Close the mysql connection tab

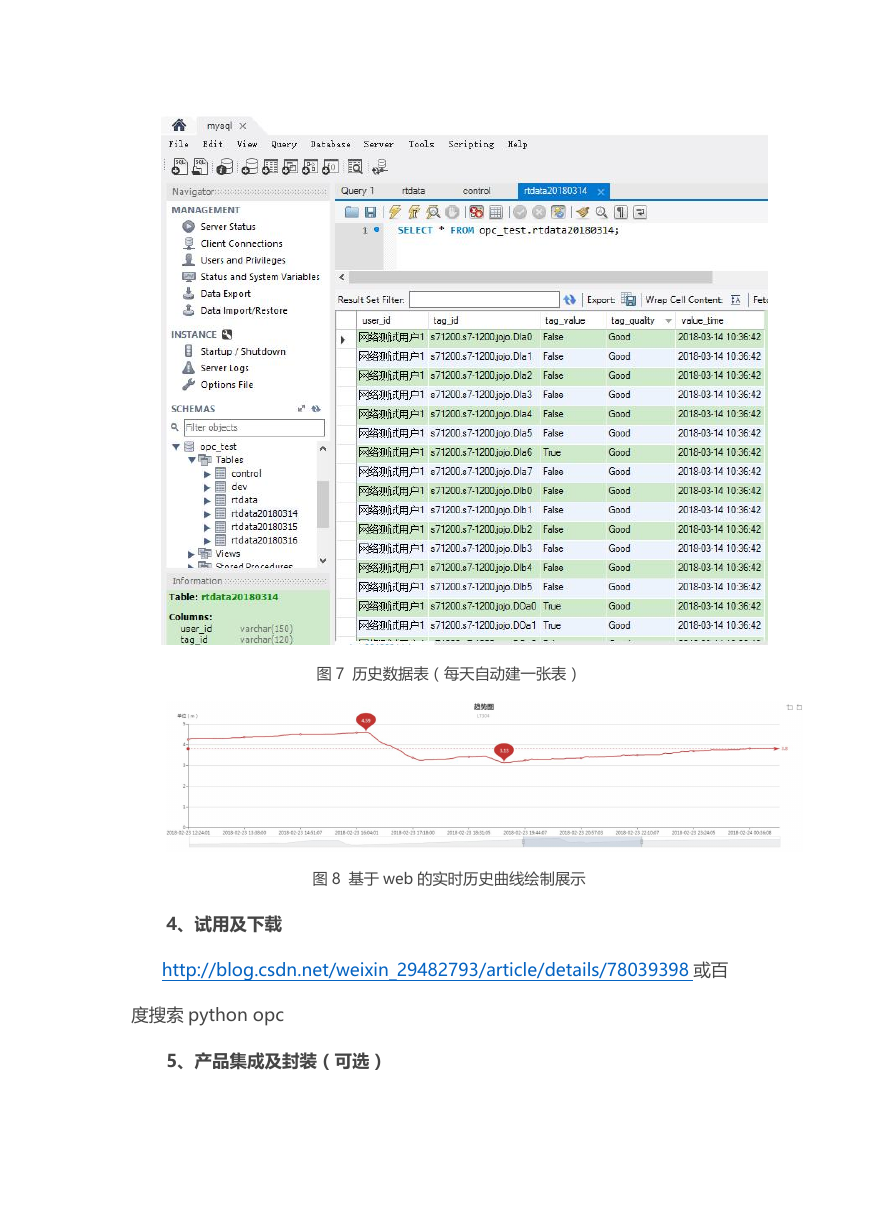[242, 126]
